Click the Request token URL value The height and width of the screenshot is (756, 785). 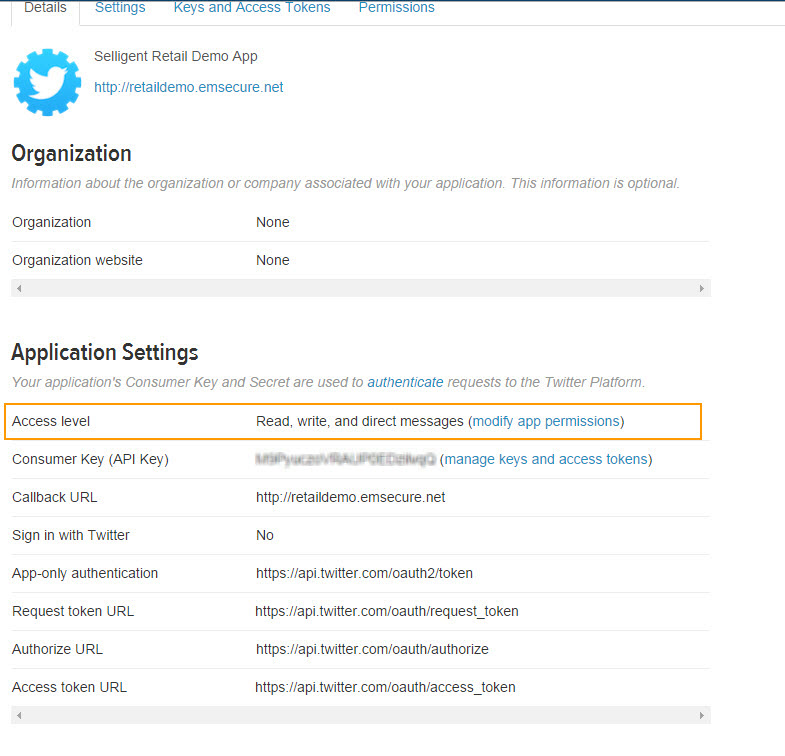(x=386, y=611)
